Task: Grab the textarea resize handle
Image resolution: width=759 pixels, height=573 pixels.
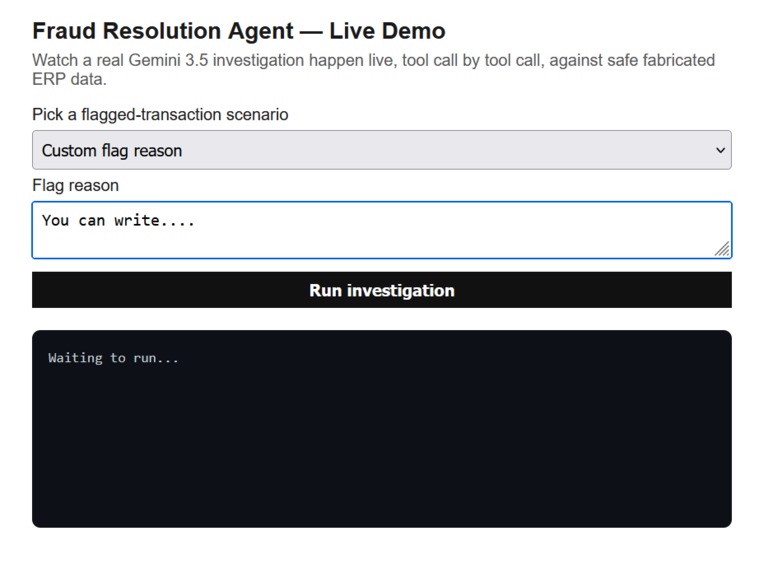Action: [x=722, y=249]
